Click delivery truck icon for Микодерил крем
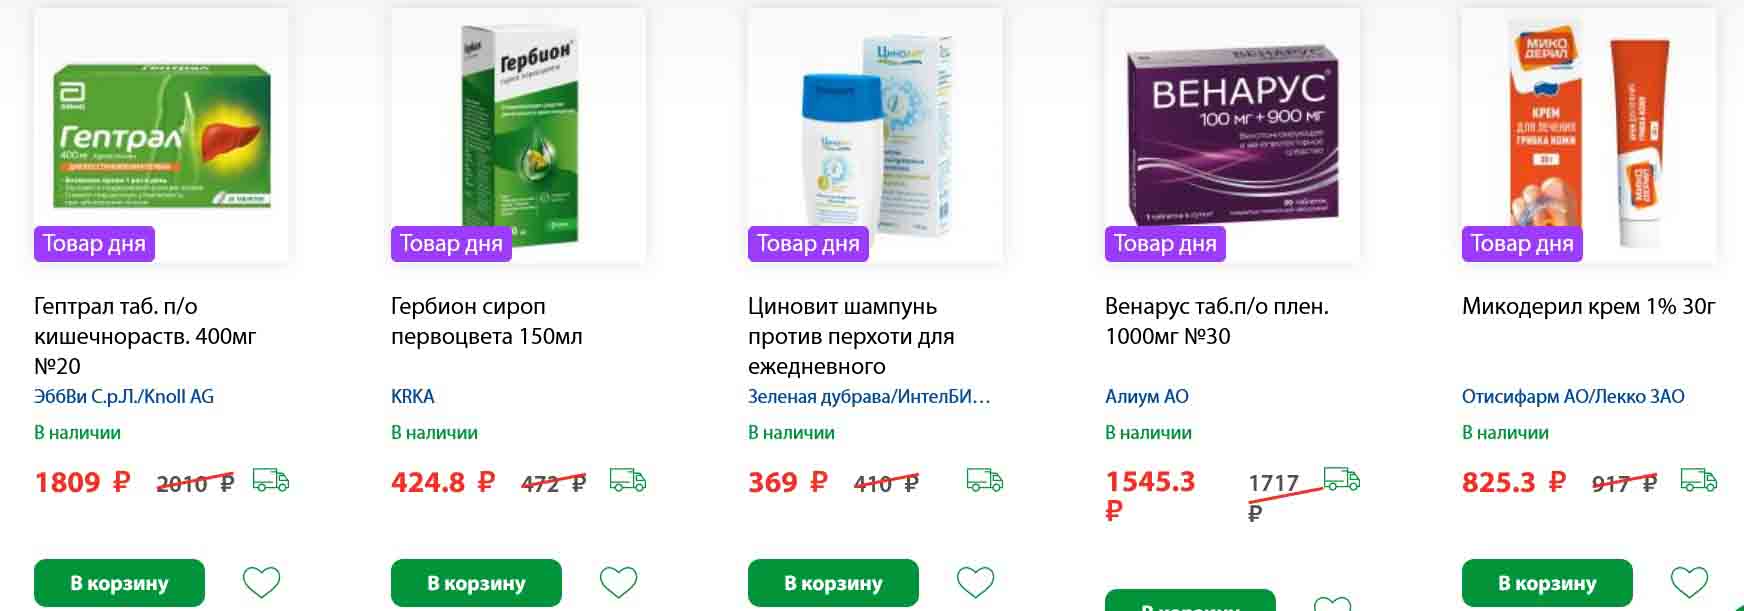 (1698, 481)
